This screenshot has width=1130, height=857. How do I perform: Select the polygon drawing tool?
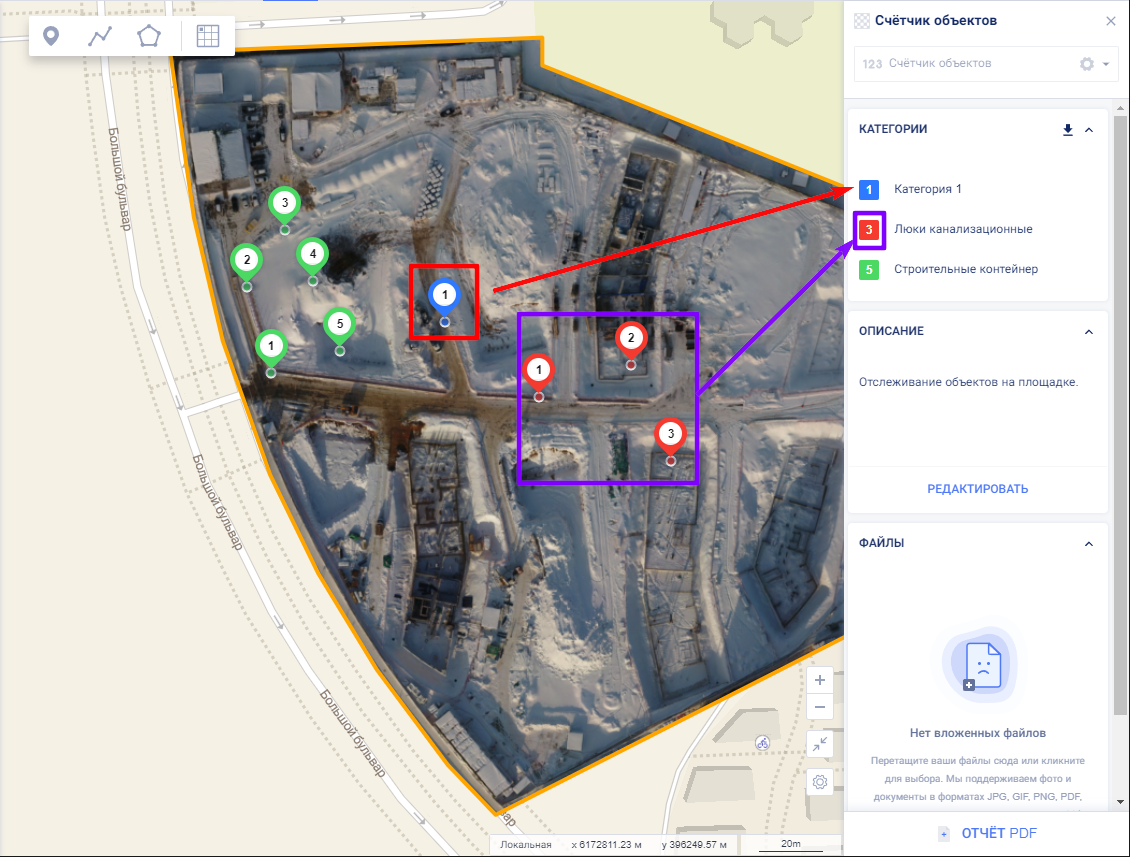tap(149, 37)
